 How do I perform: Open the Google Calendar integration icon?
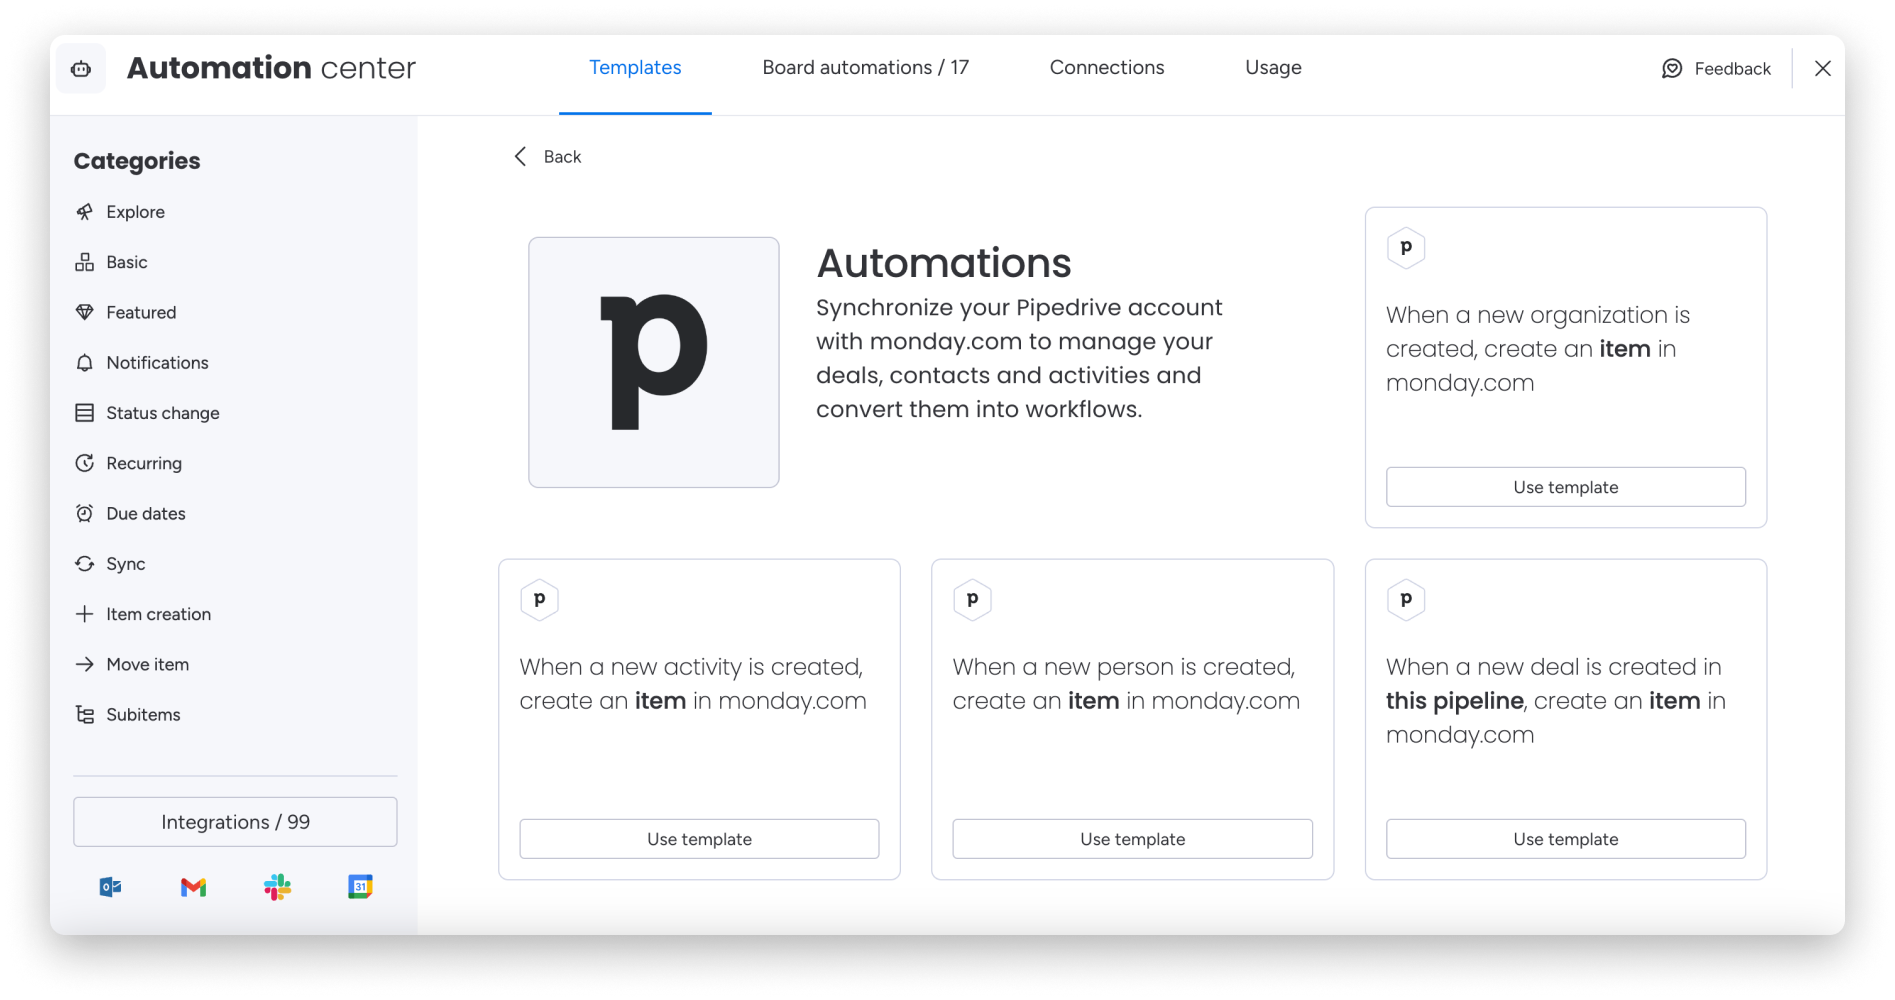coord(360,887)
